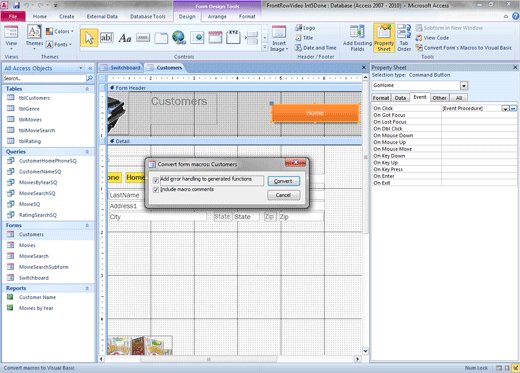Viewport: 520px width, 373px height.
Task: Open the Insert Image tool
Action: click(x=279, y=38)
